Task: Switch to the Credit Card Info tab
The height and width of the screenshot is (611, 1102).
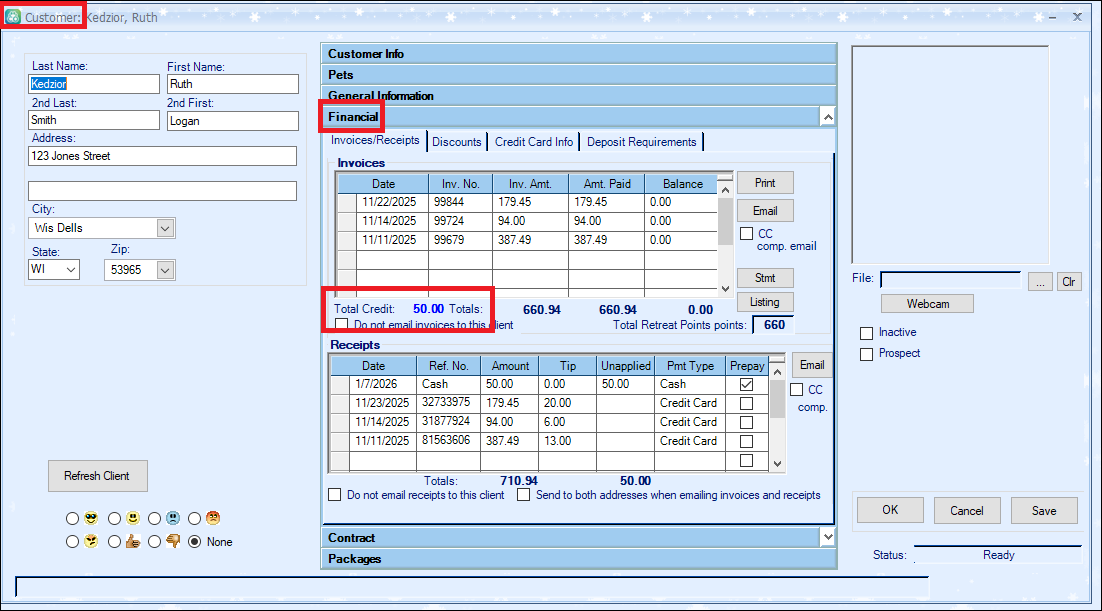Action: tap(534, 142)
